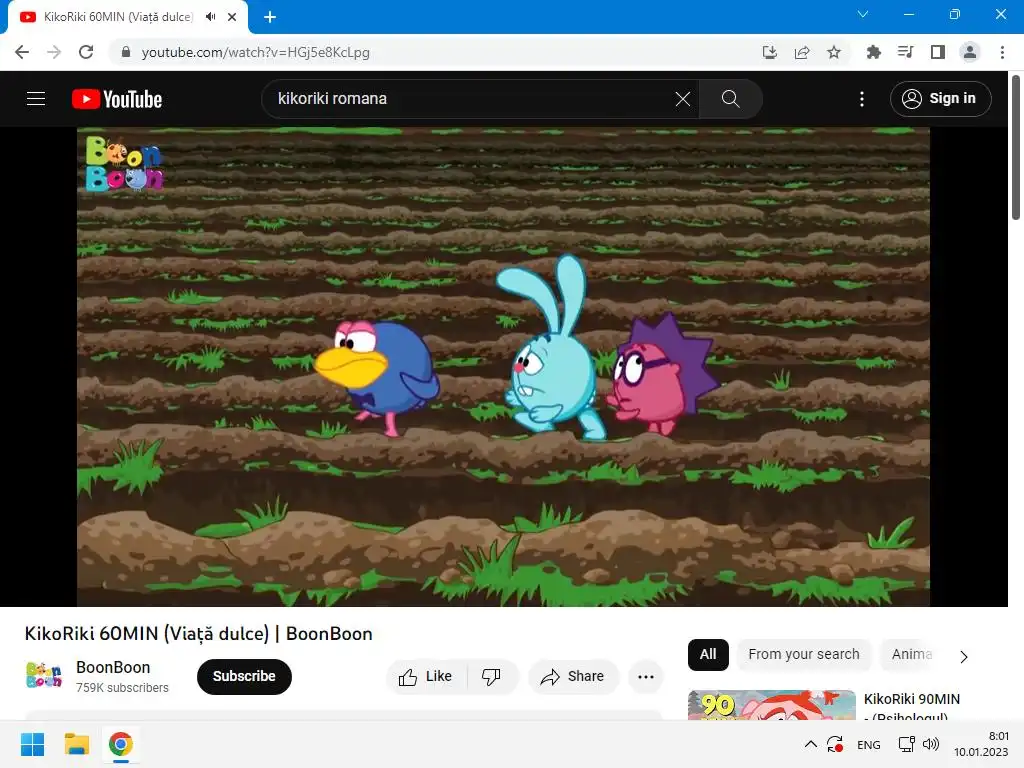Viewport: 1024px width, 768px height.
Task: Open the clock showing 8:01
Action: tap(981, 744)
